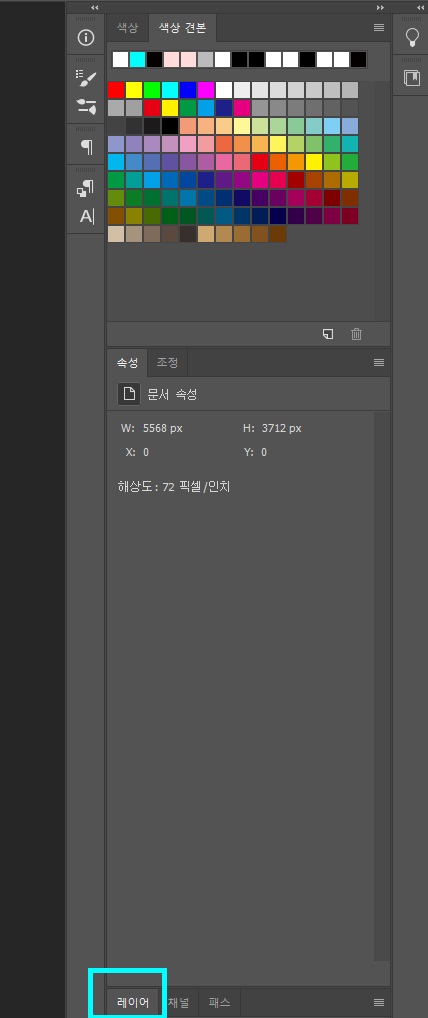Click the 문서 속성 heading
Image resolution: width=428 pixels, height=1018 pixels.
[x=172, y=394]
